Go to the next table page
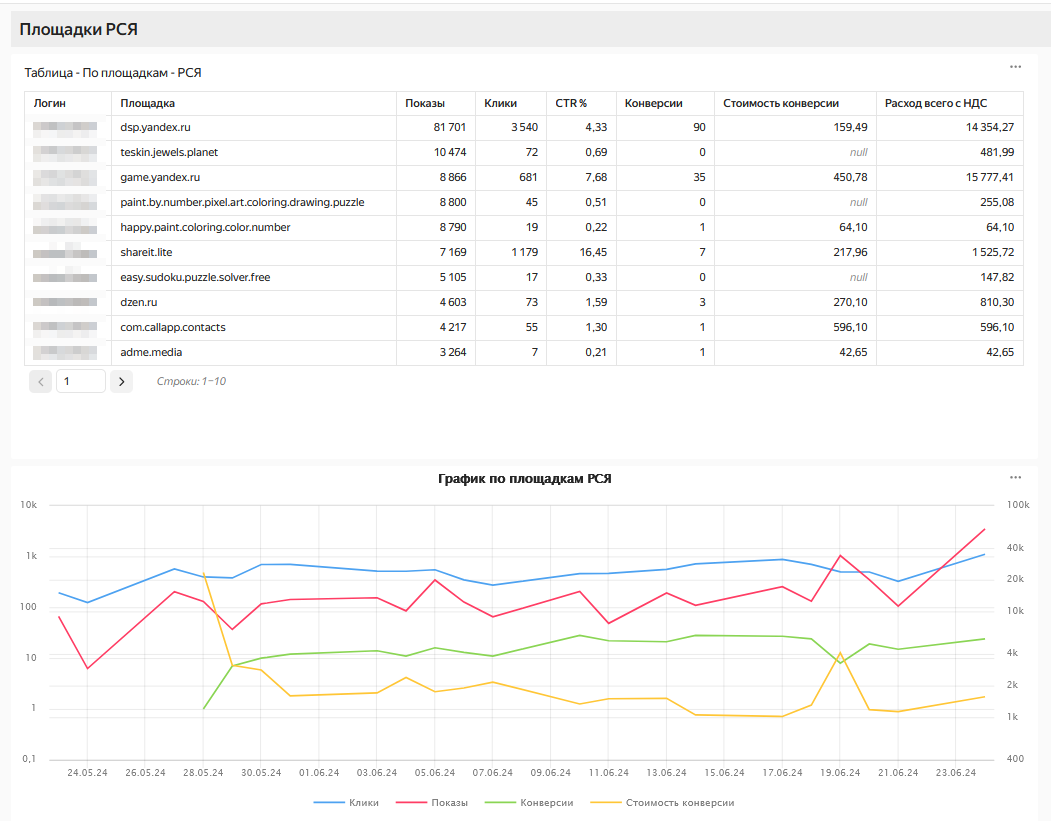Image resolution: width=1051 pixels, height=821 pixels. pos(121,381)
